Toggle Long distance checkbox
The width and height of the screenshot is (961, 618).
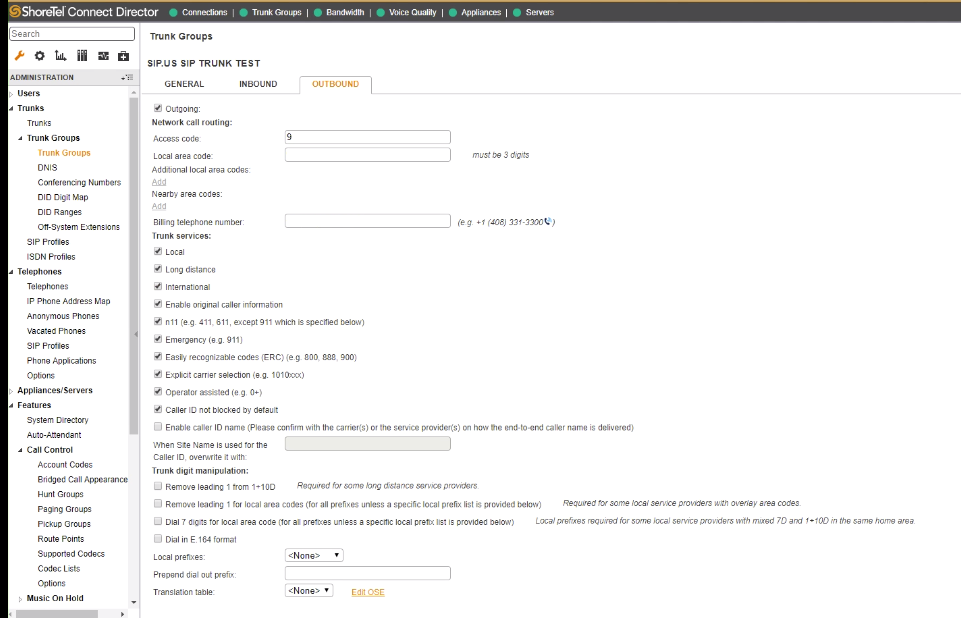tap(158, 269)
